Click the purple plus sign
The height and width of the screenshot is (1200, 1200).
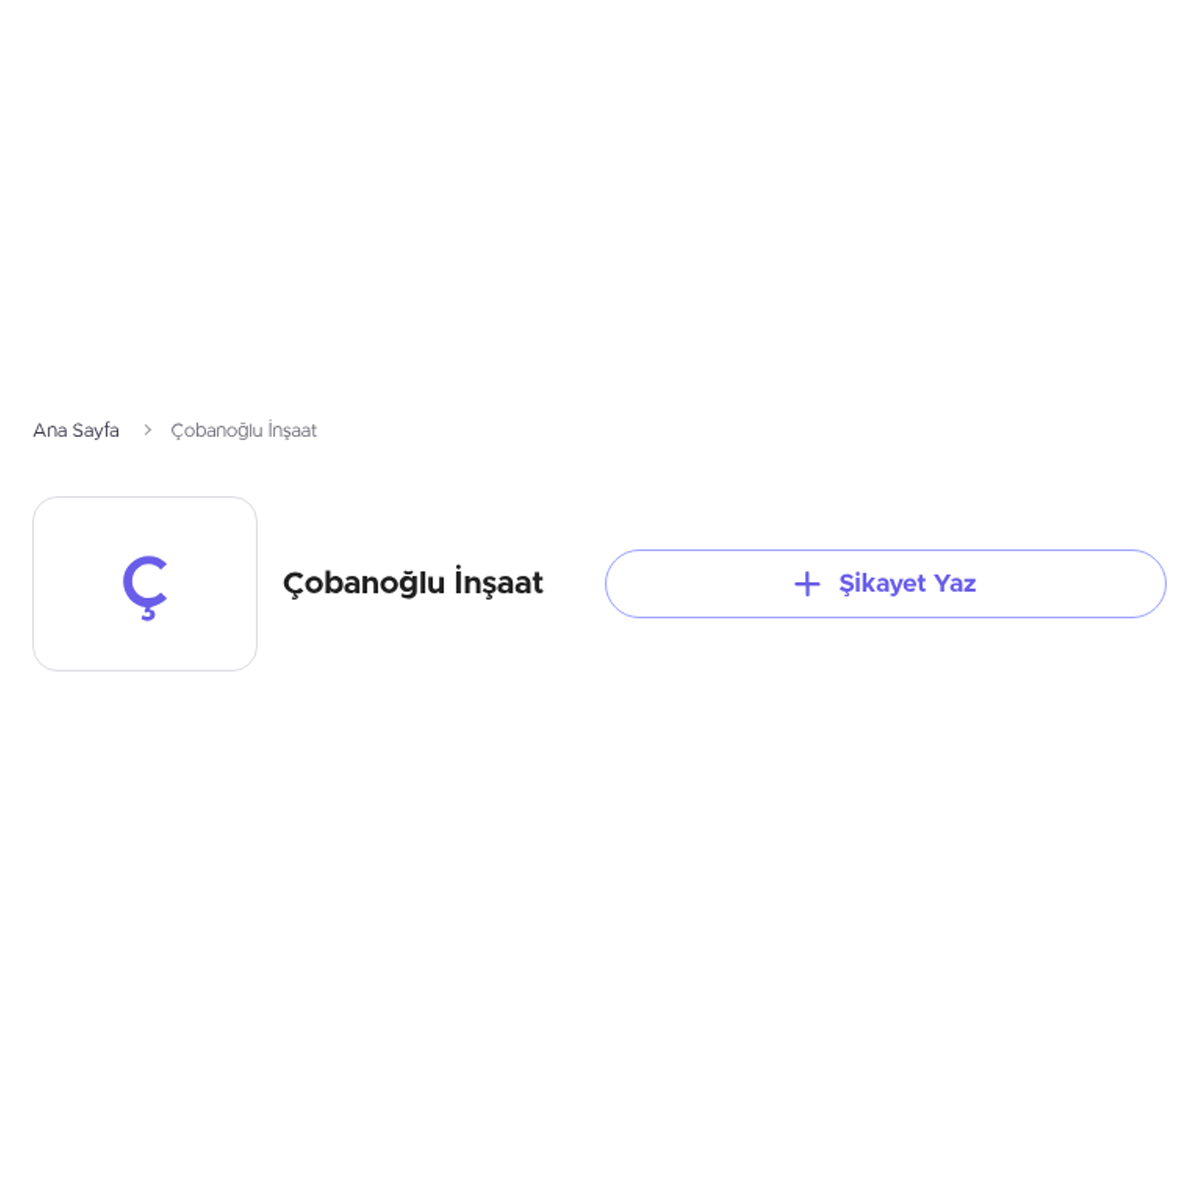click(807, 584)
